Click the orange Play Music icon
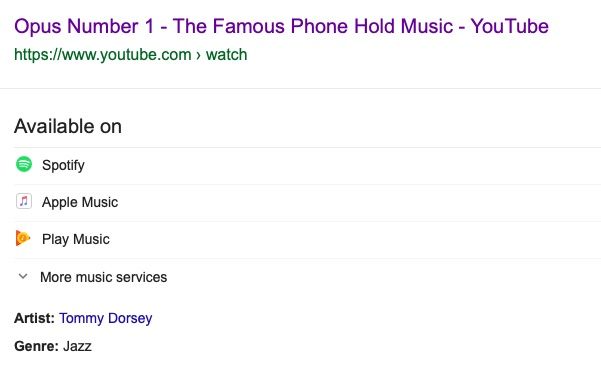Viewport: 601px width, 376px height. 23,238
